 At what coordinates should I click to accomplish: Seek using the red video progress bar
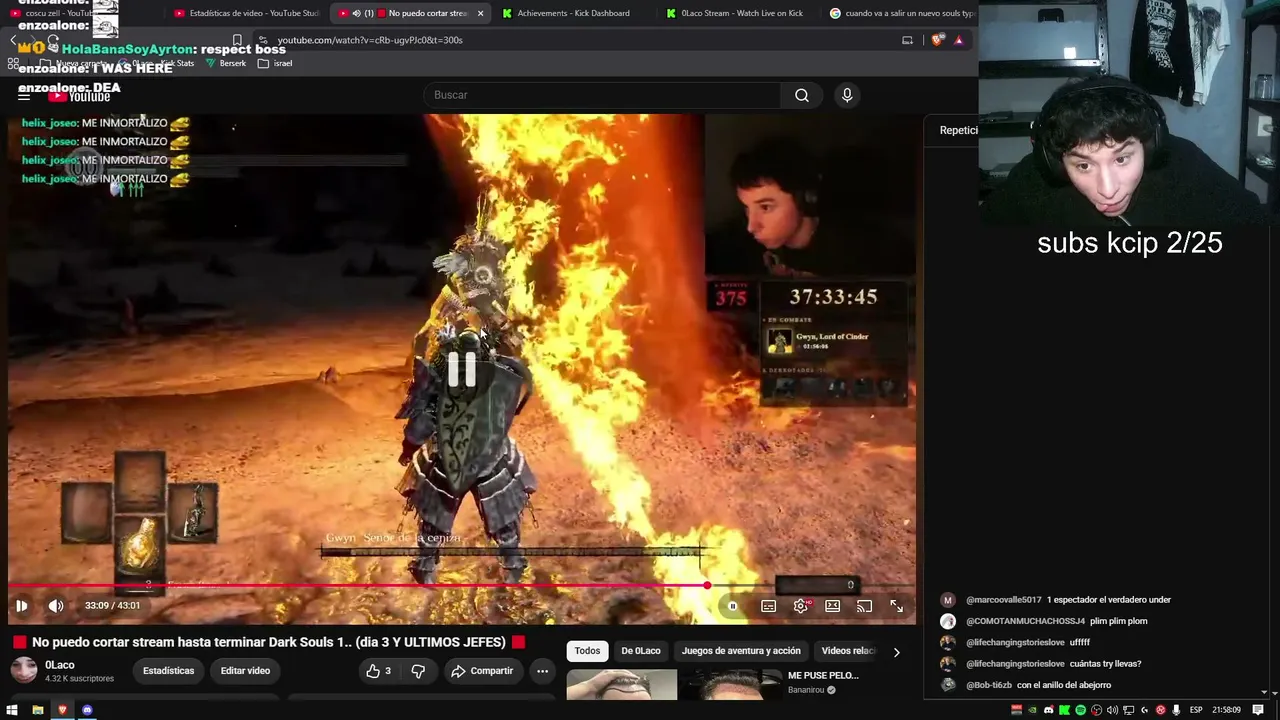tap(461, 586)
